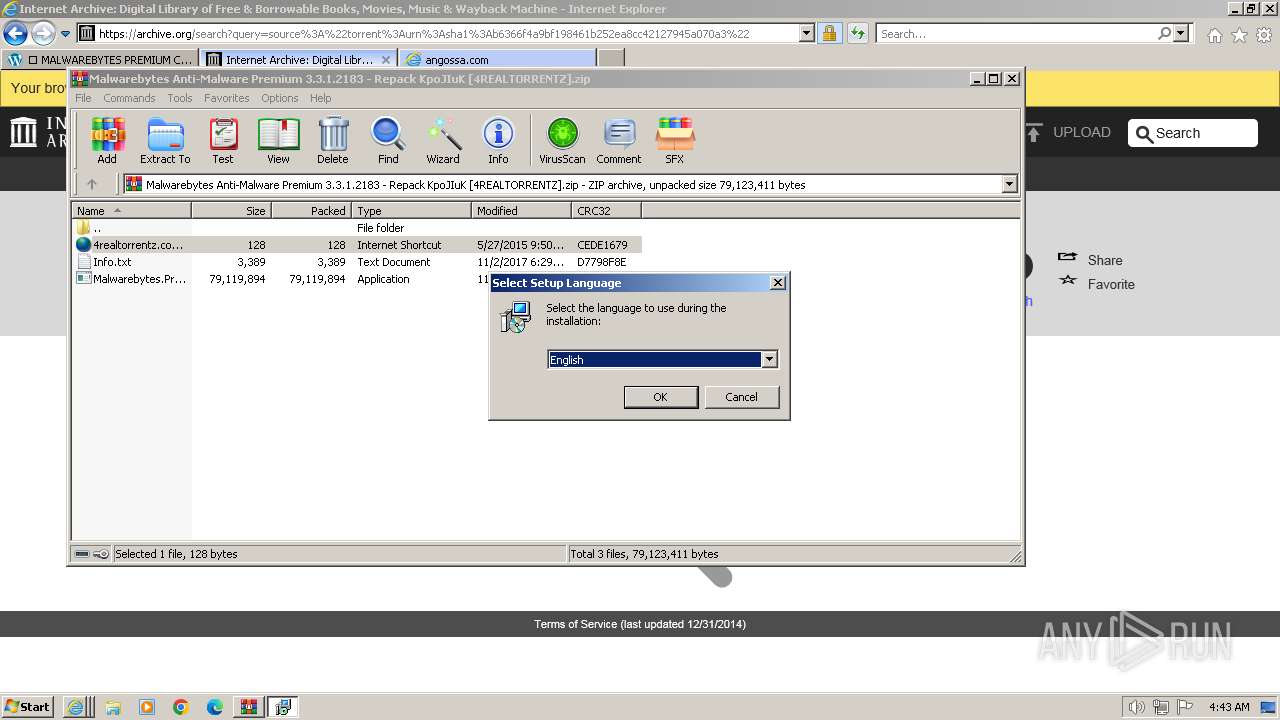Viewport: 1280px width, 720px height.
Task: Click the SFX toolbar icon
Action: [x=675, y=140]
